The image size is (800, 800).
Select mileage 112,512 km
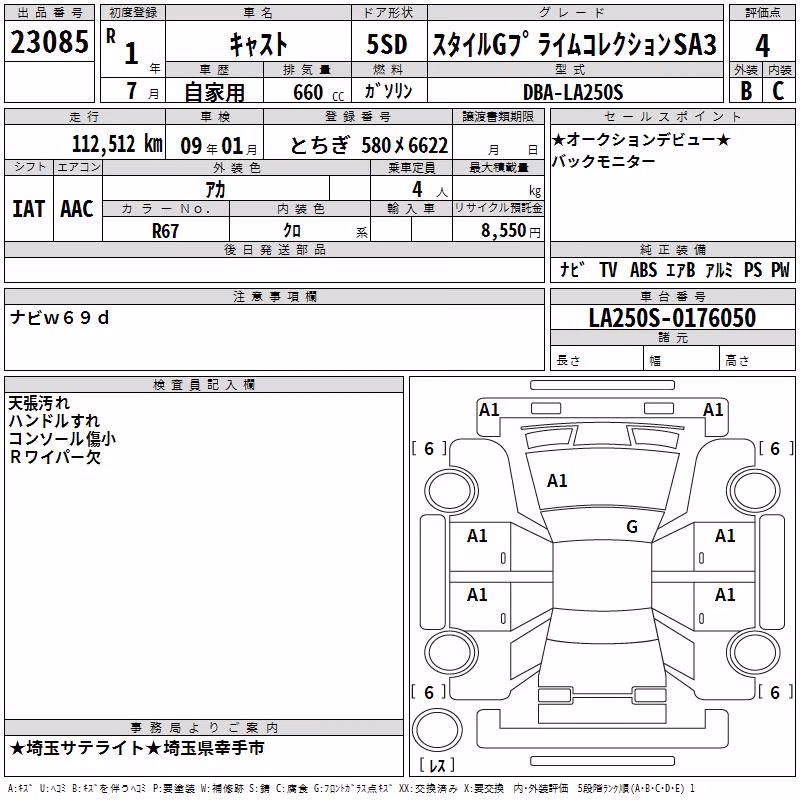coord(117,144)
